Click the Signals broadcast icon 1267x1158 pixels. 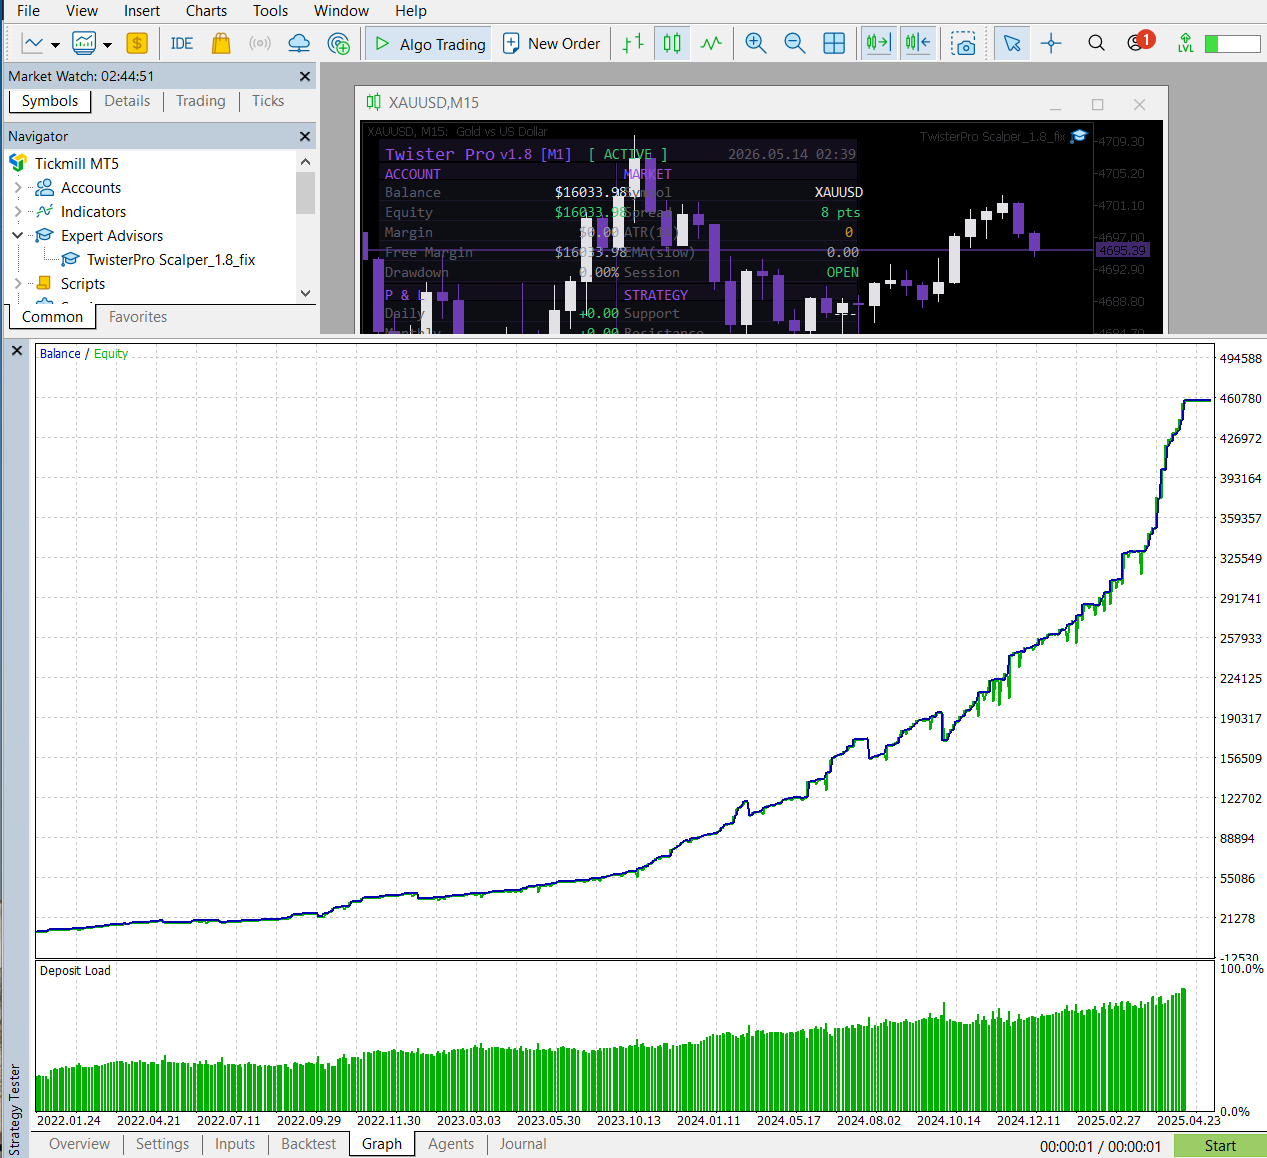pyautogui.click(x=260, y=43)
